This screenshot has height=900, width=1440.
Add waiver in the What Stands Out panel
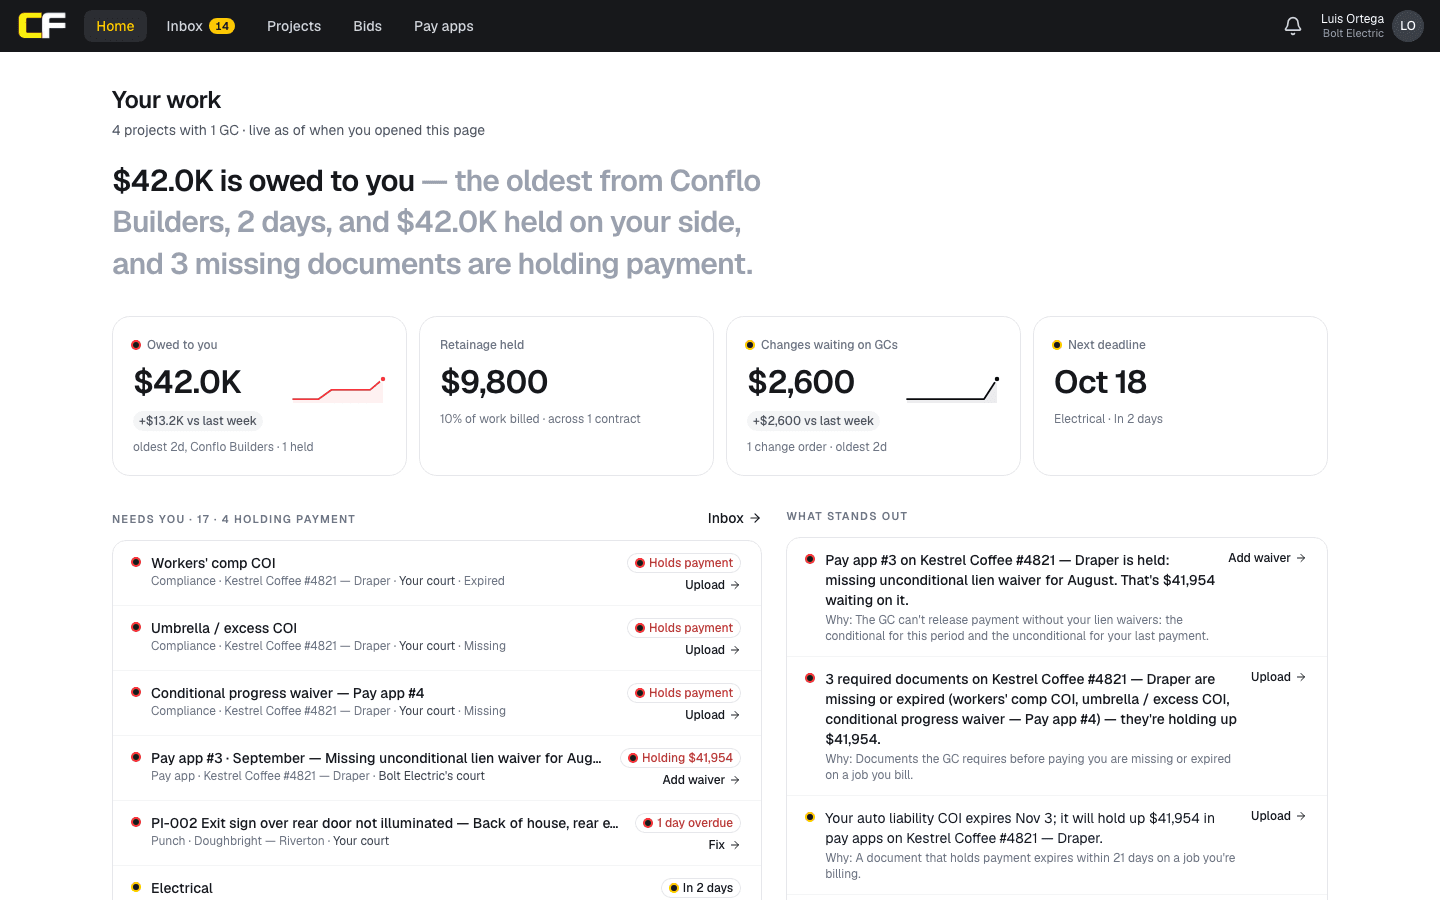pyautogui.click(x=1267, y=558)
